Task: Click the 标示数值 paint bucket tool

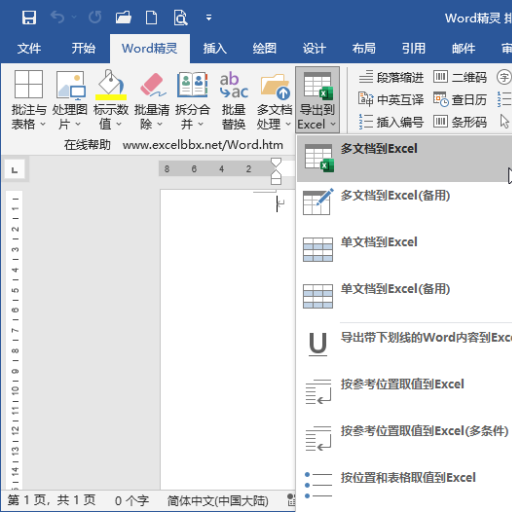Action: (x=111, y=99)
